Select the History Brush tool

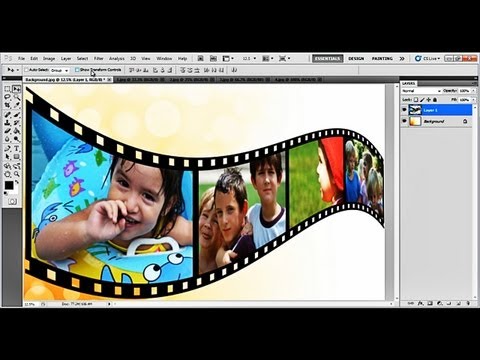(x=16, y=123)
